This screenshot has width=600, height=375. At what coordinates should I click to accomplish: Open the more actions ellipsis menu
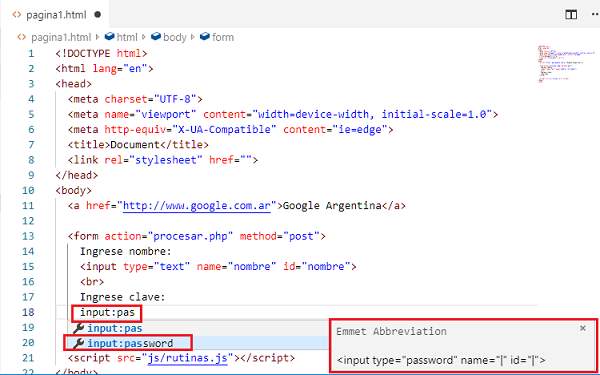[x=595, y=15]
